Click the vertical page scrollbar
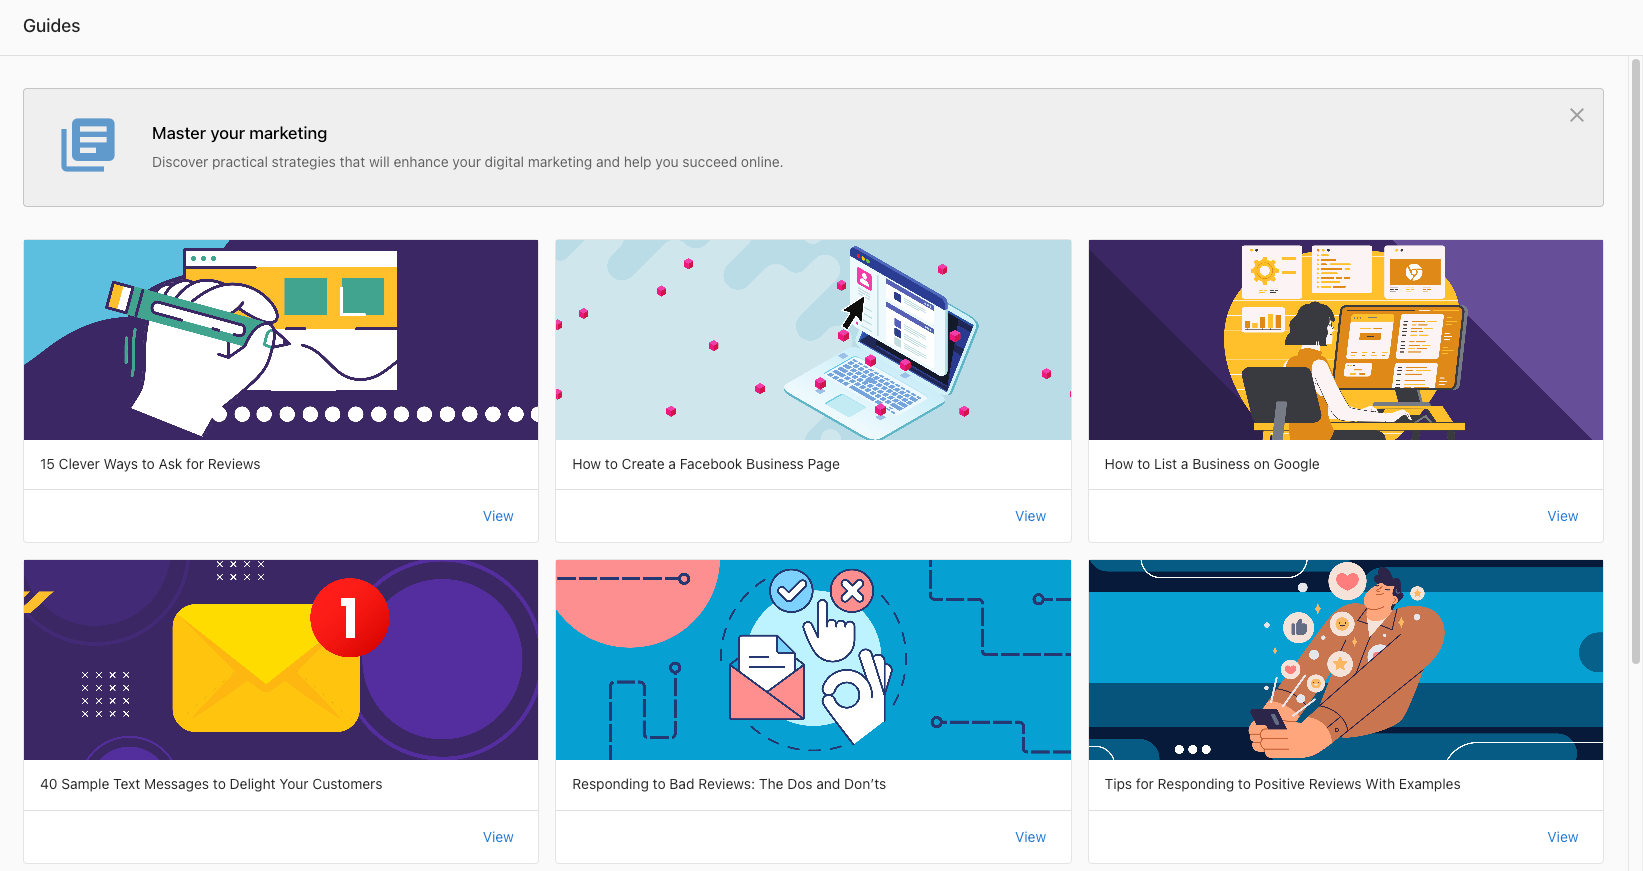This screenshot has height=871, width=1643. (x=1636, y=360)
